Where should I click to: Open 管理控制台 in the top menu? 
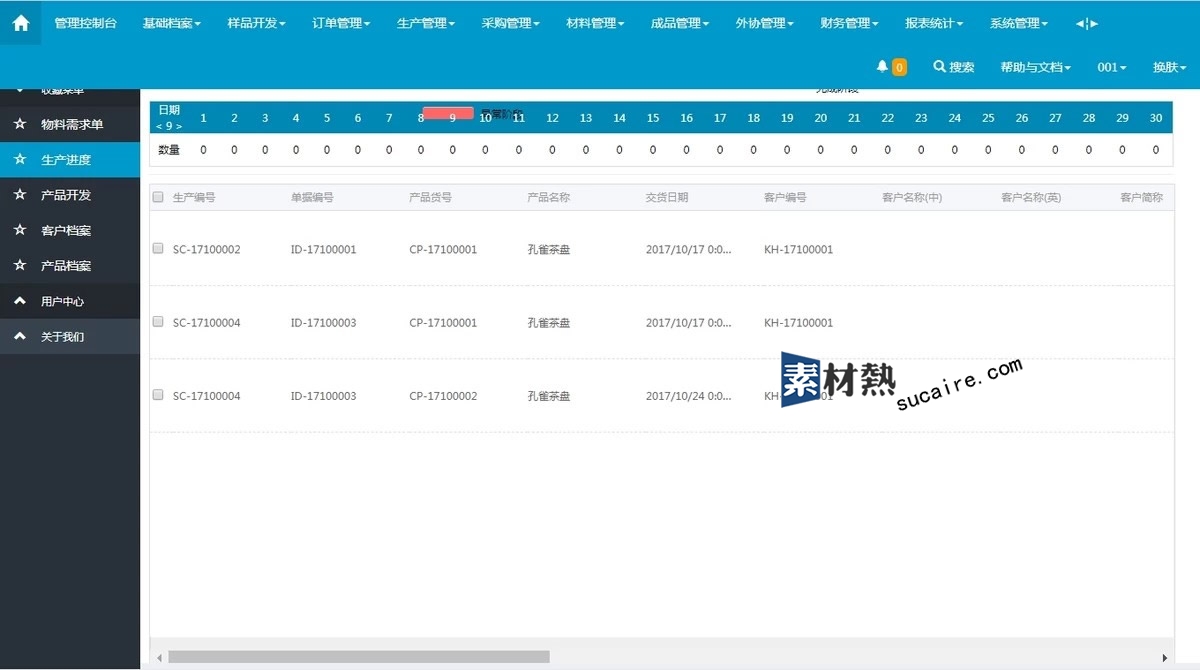click(x=85, y=23)
